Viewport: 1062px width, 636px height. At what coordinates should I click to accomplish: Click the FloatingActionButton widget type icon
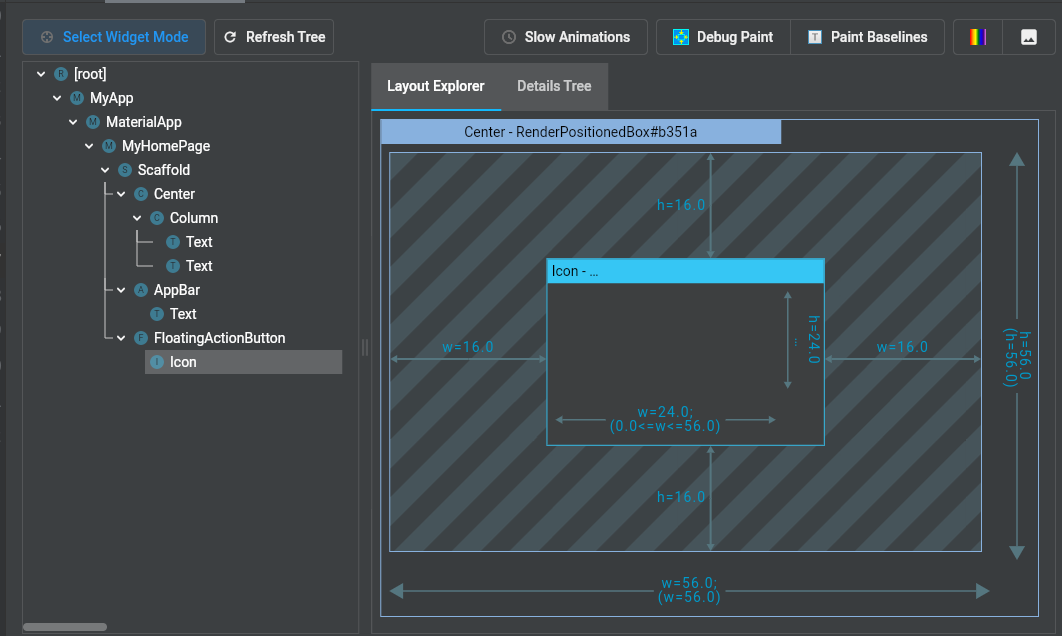141,338
